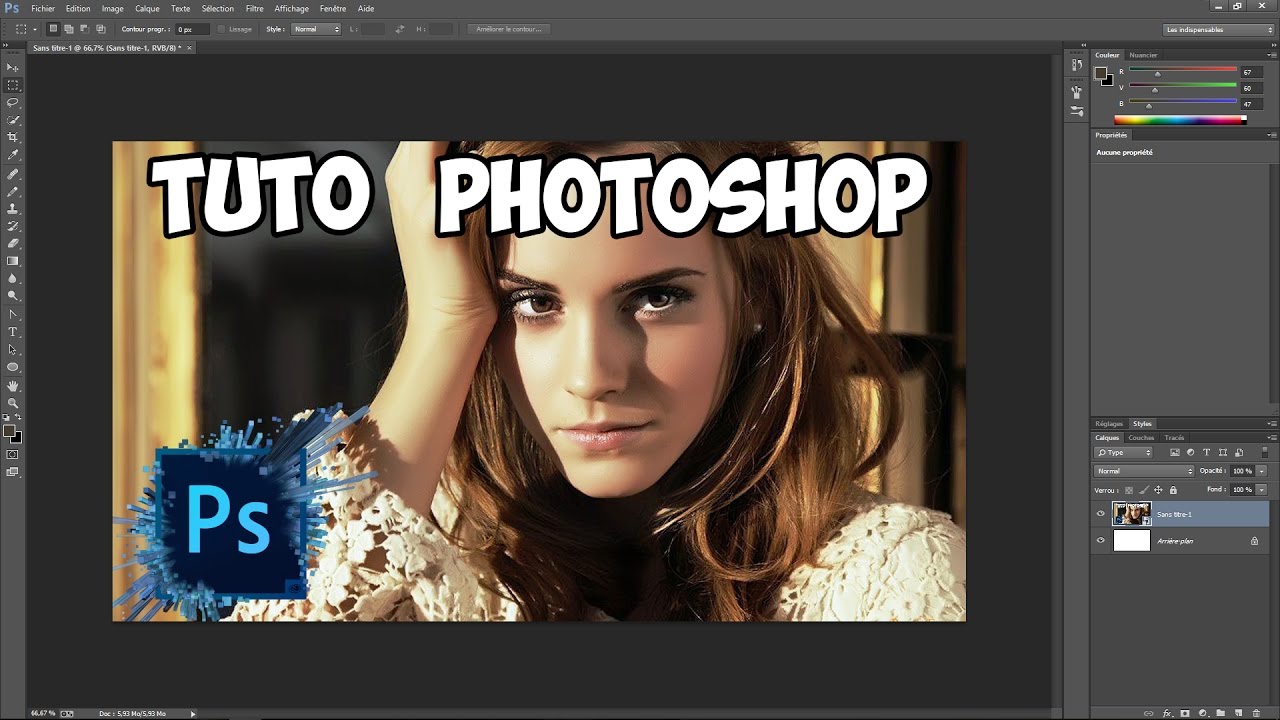This screenshot has height=720, width=1280.
Task: Switch to the Couches tab
Action: coord(1141,437)
